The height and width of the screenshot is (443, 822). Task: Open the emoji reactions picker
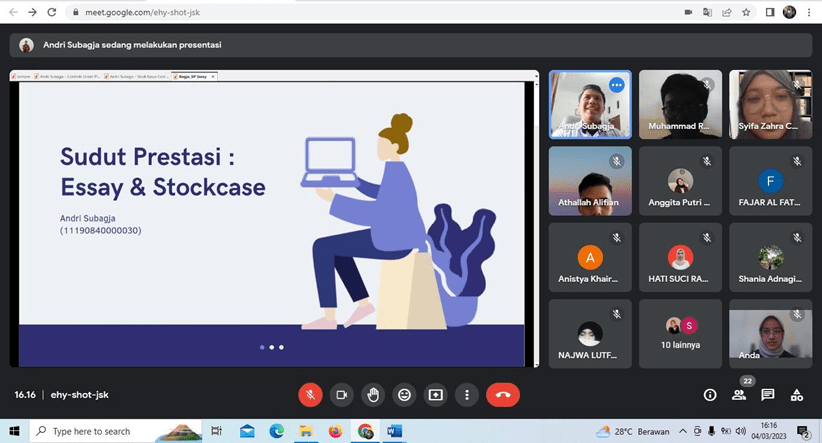tap(404, 395)
